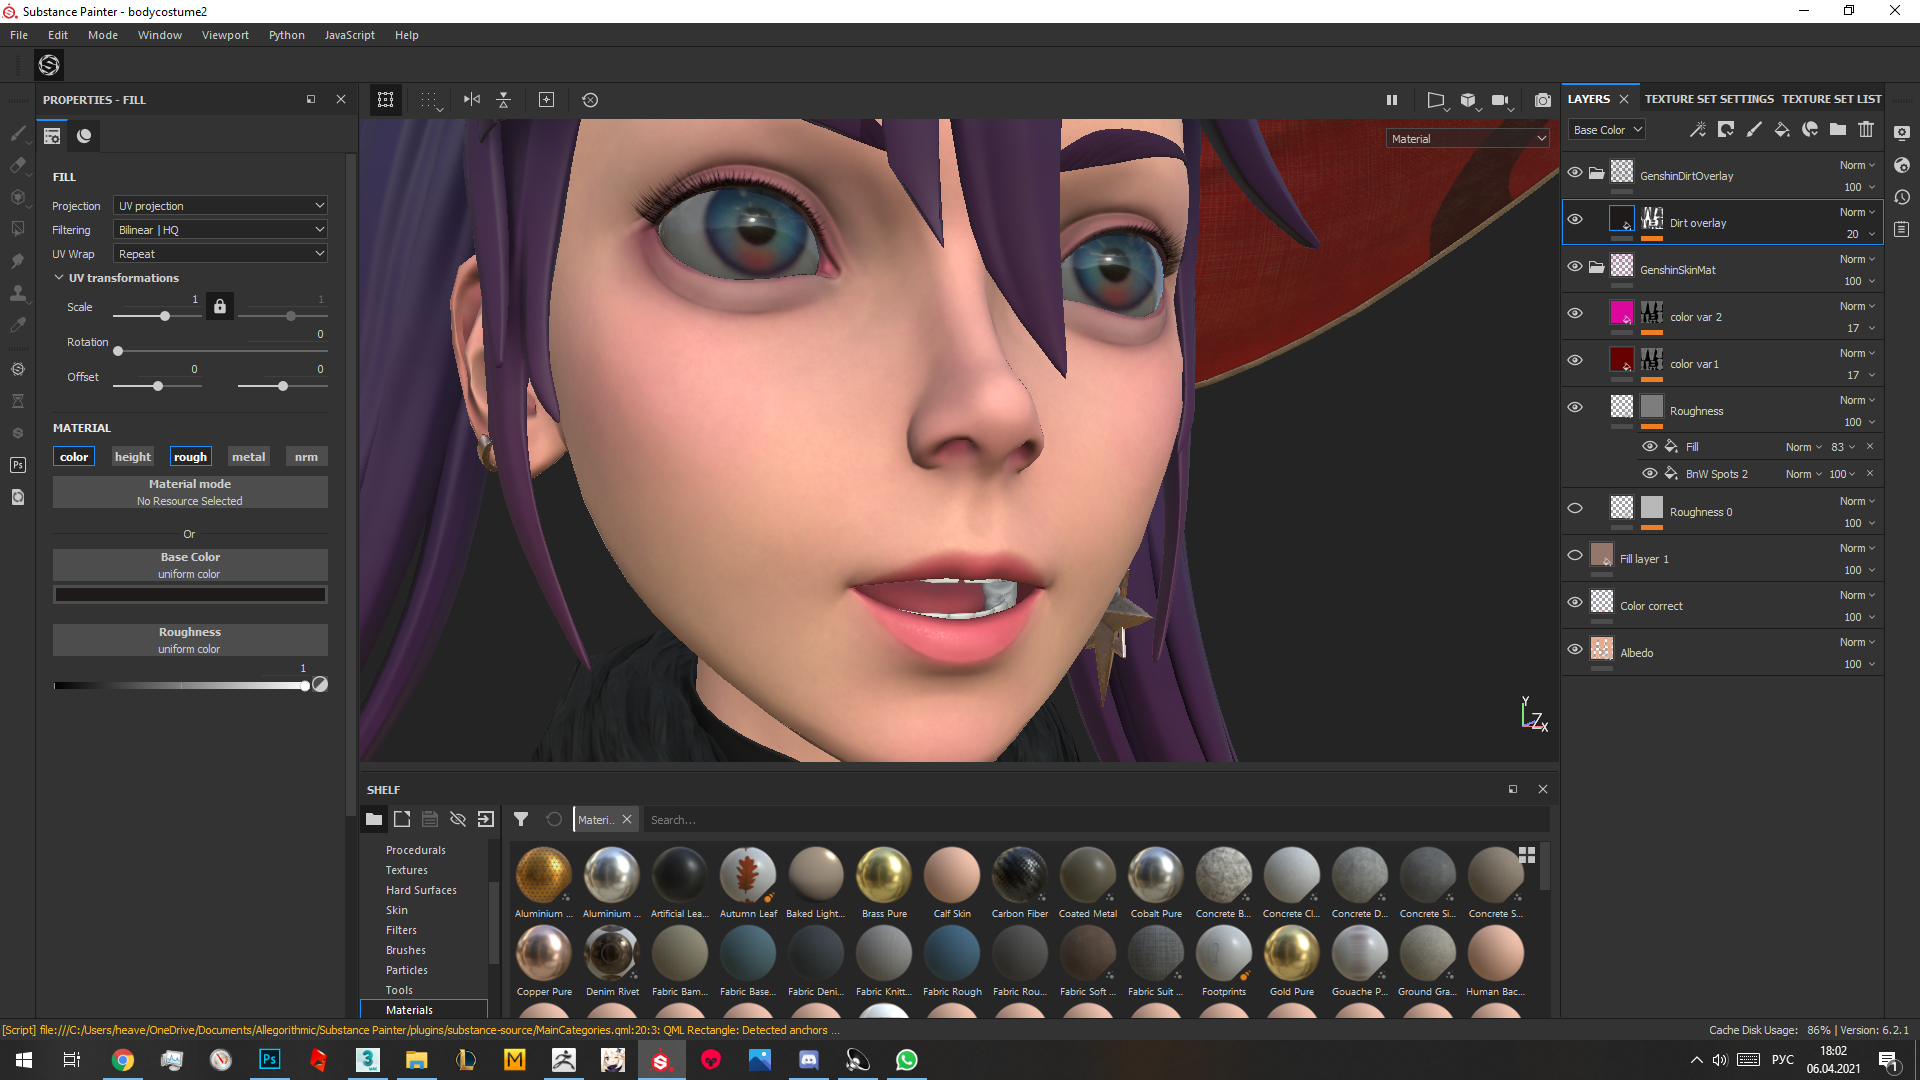Add a new paint layer
Screen dimensions: 1920x1080
pos(1754,130)
